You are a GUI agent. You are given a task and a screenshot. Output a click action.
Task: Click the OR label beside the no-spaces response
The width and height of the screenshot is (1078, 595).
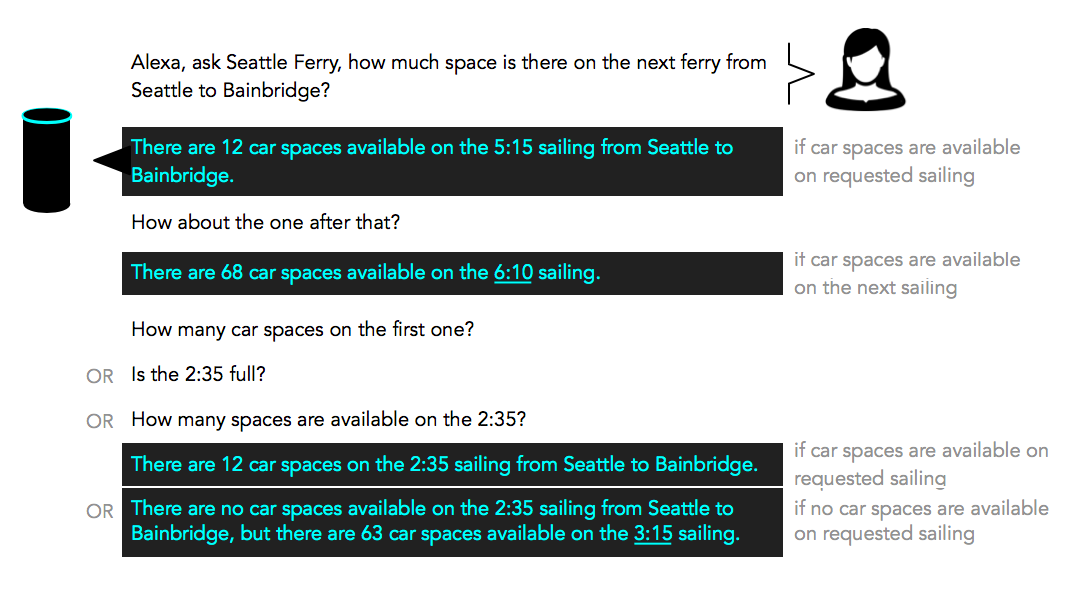pyautogui.click(x=100, y=511)
